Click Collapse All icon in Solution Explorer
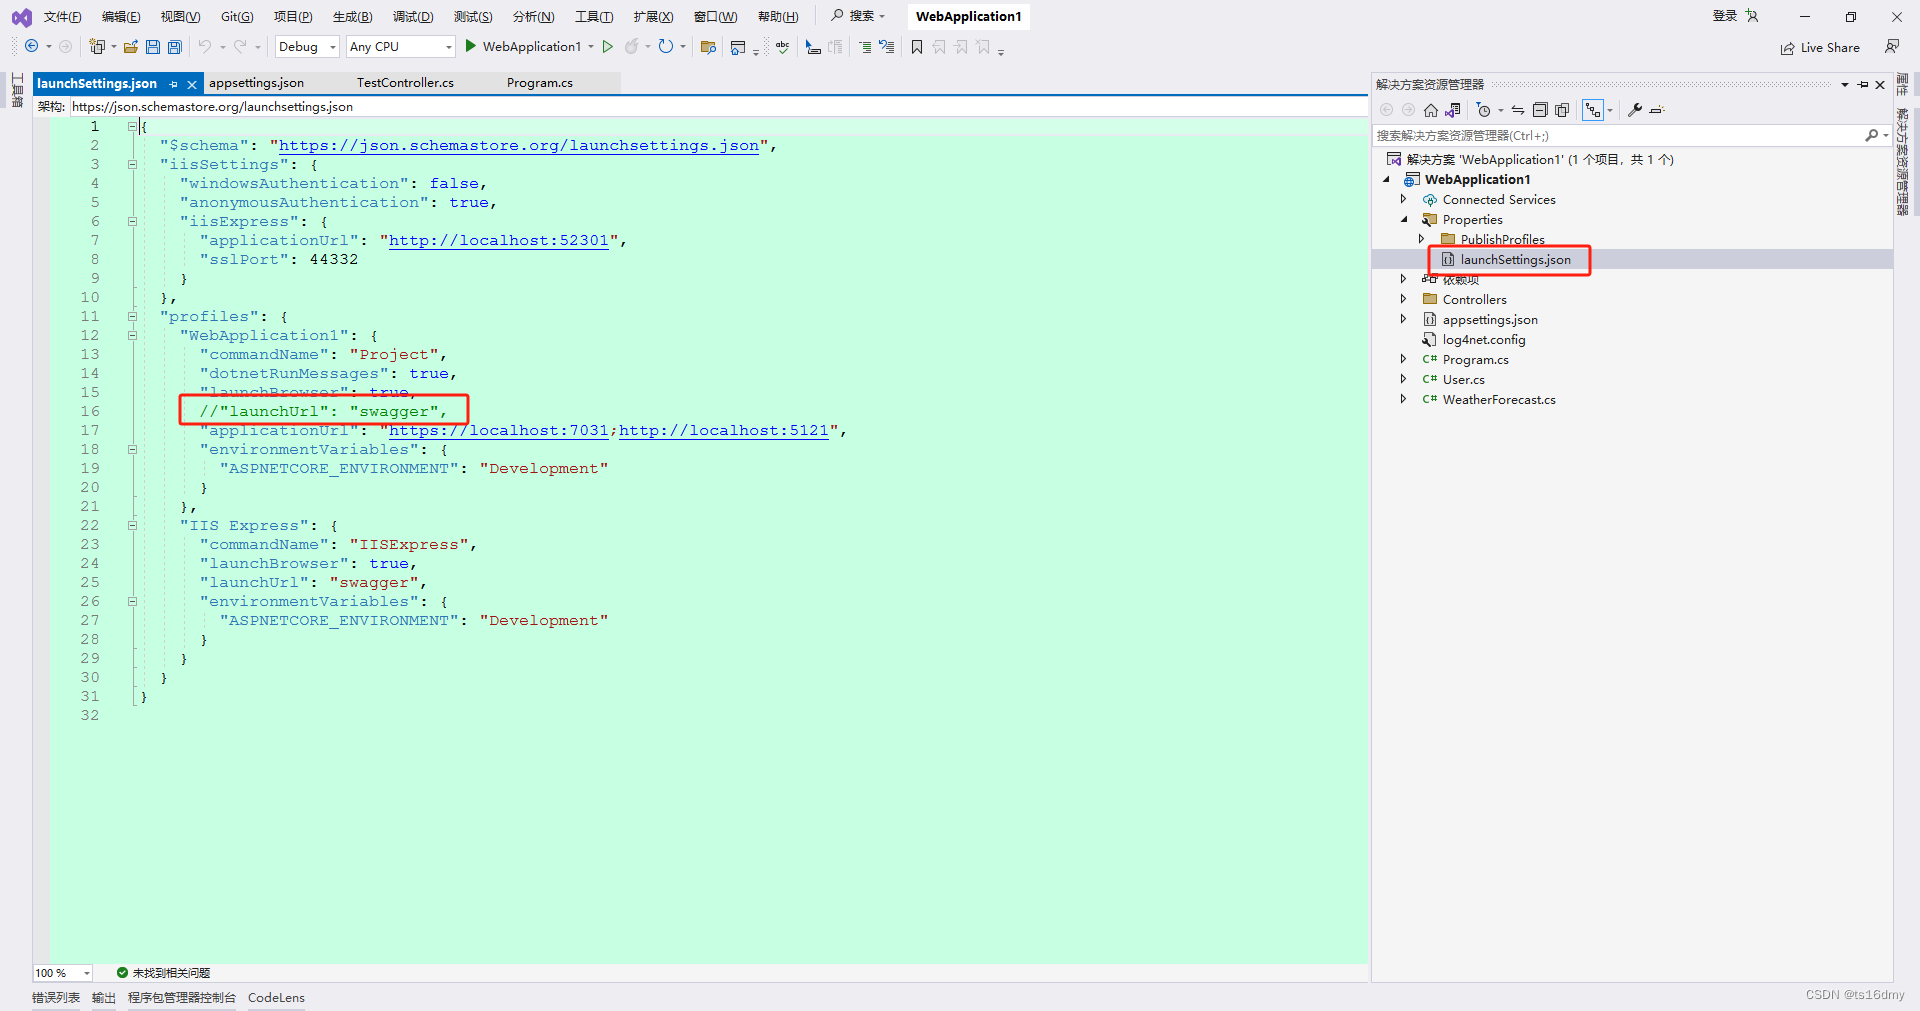 tap(1540, 110)
